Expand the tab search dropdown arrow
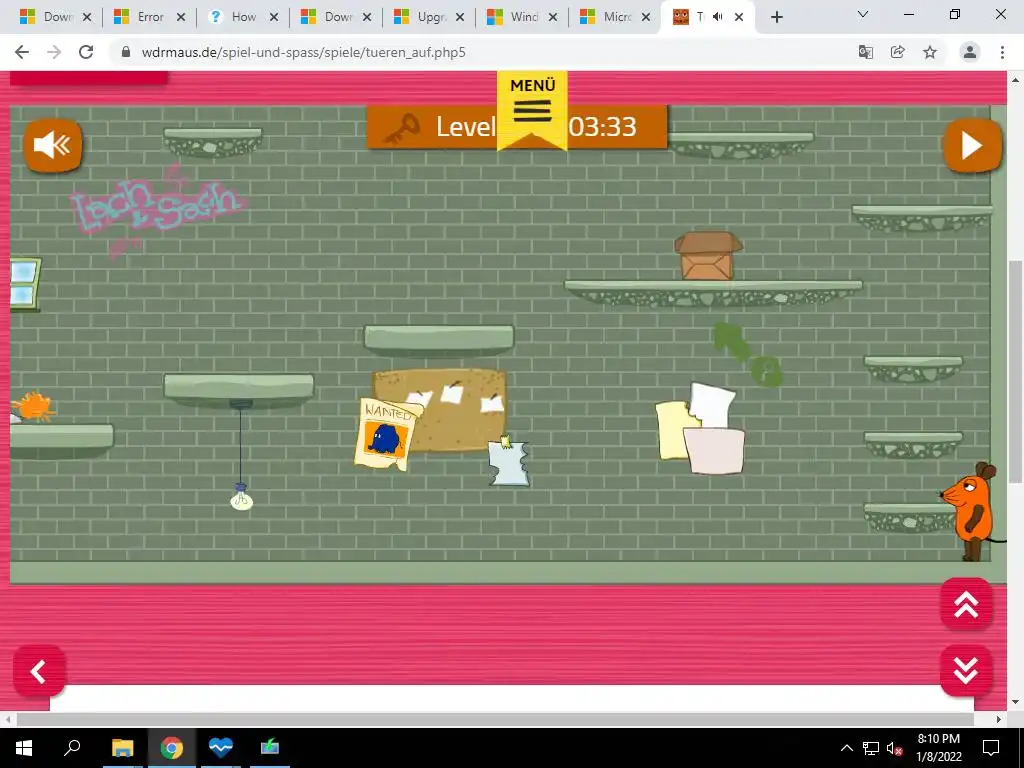Viewport: 1024px width, 768px height. point(863,14)
